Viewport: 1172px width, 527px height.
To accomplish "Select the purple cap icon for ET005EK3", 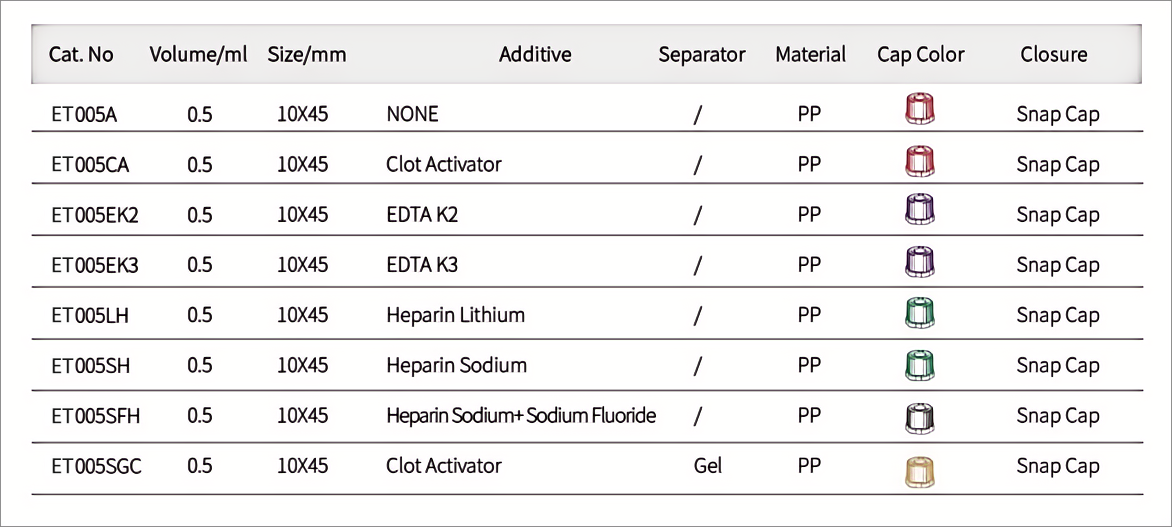I will click(x=918, y=261).
